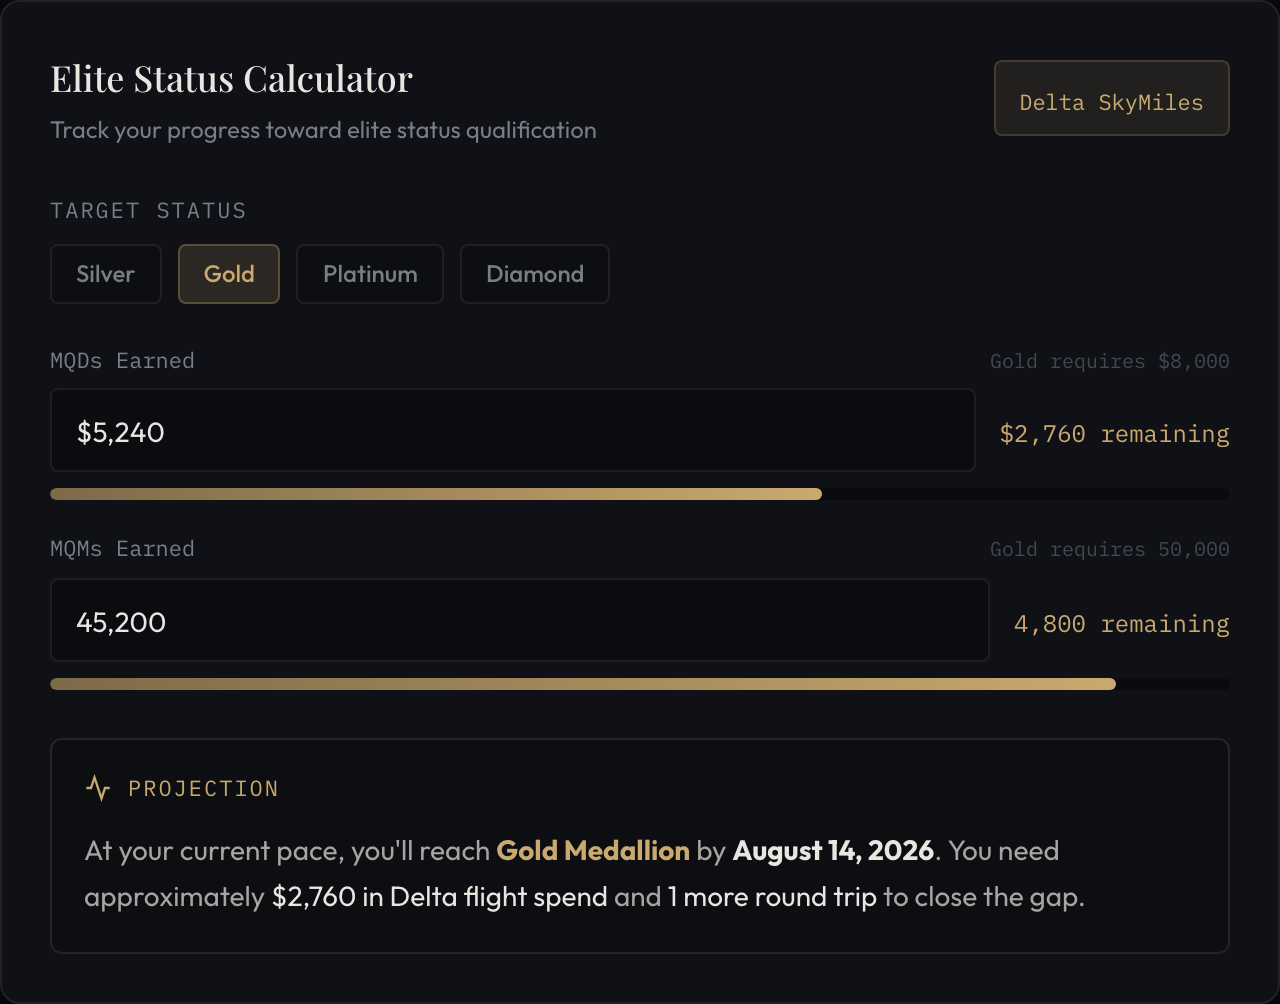Select the Platinum status option
The width and height of the screenshot is (1280, 1004).
point(369,273)
